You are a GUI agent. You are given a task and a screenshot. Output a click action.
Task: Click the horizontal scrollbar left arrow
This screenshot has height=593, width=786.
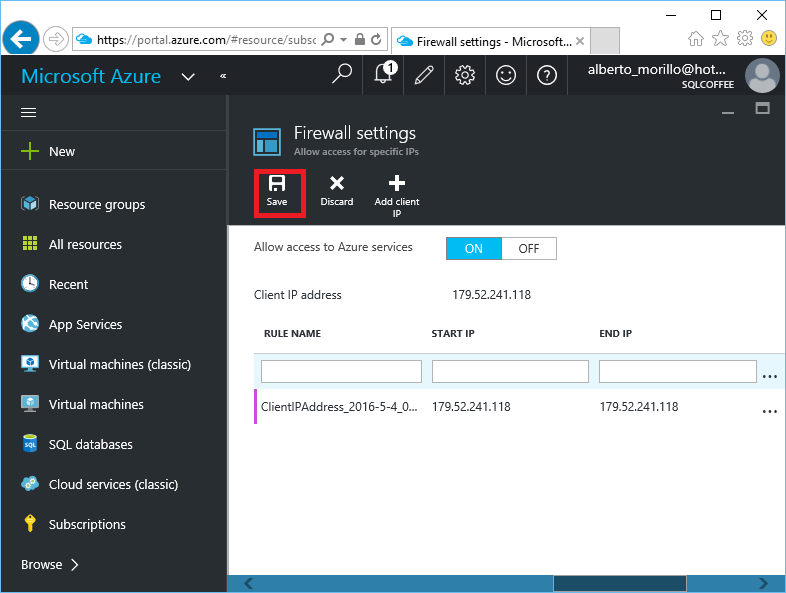pyautogui.click(x=248, y=583)
